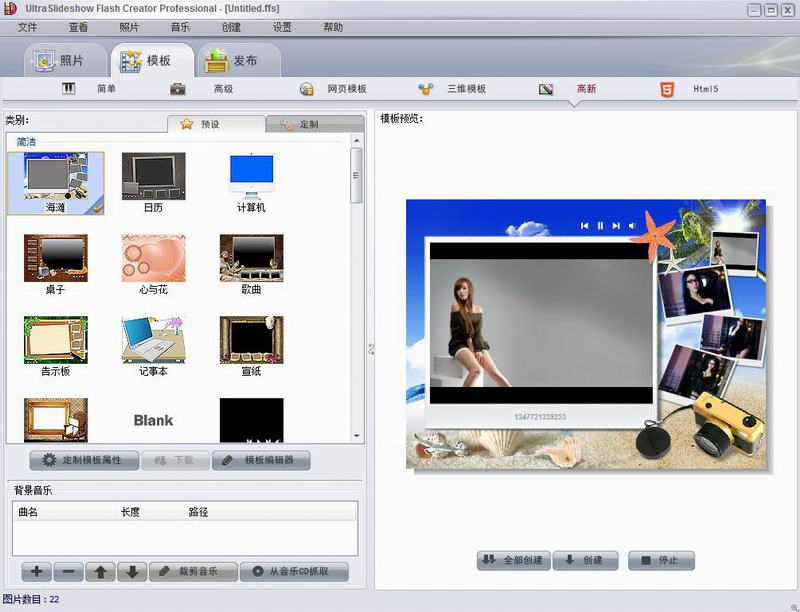Open the 模板编辑器 button
Screen dimensions: 800x612
261,461
